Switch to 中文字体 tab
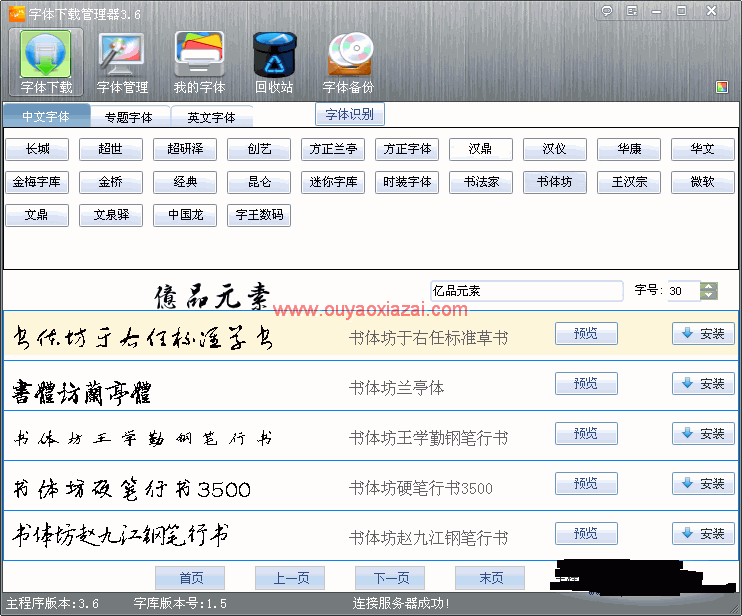This screenshot has width=742, height=616. coord(46,116)
